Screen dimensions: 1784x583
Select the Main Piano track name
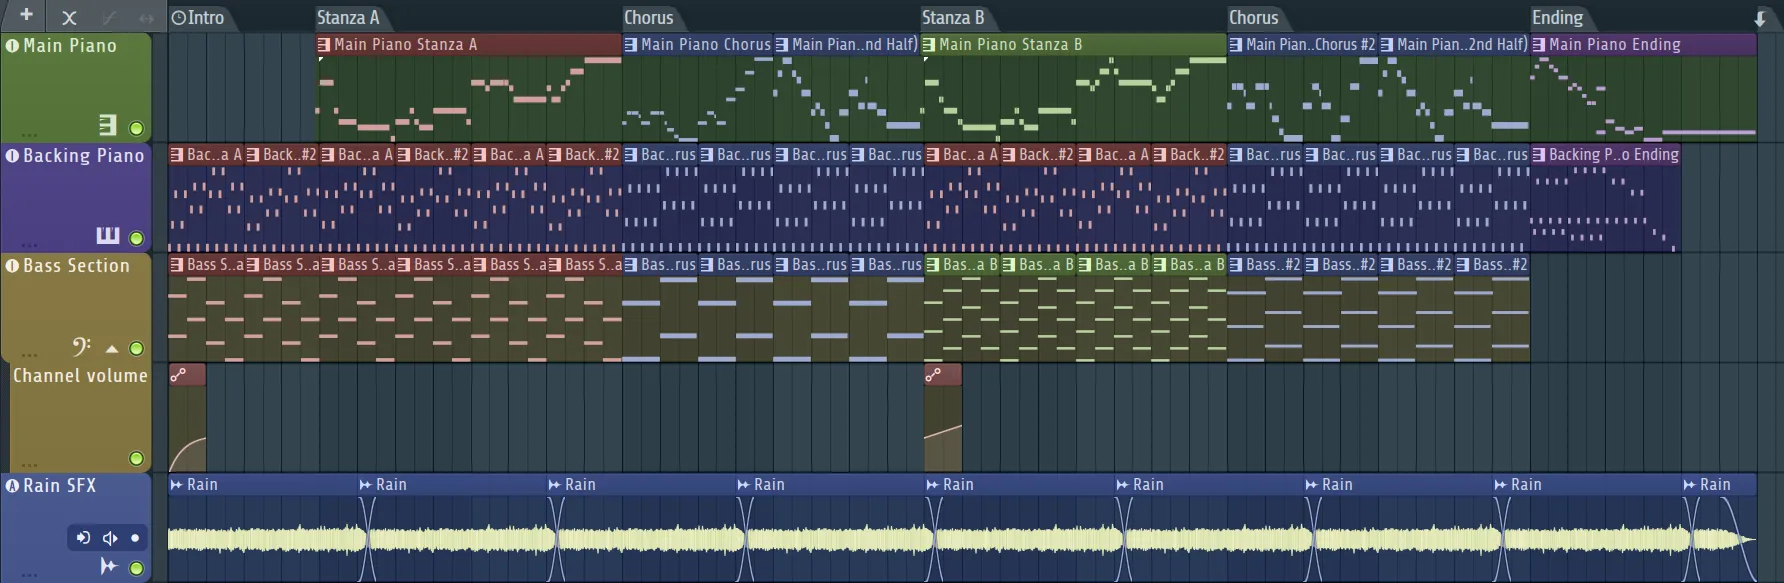(69, 46)
